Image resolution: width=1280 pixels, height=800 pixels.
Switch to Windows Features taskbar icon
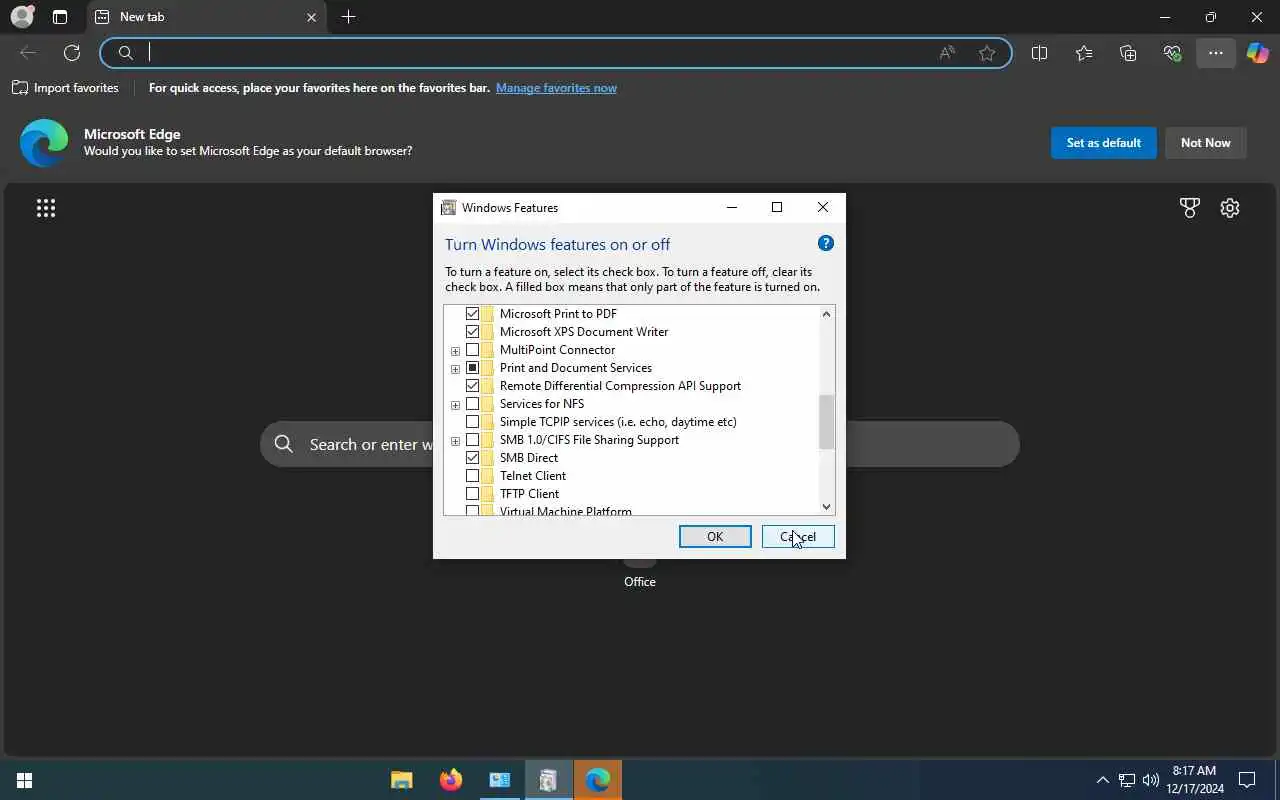coord(548,780)
